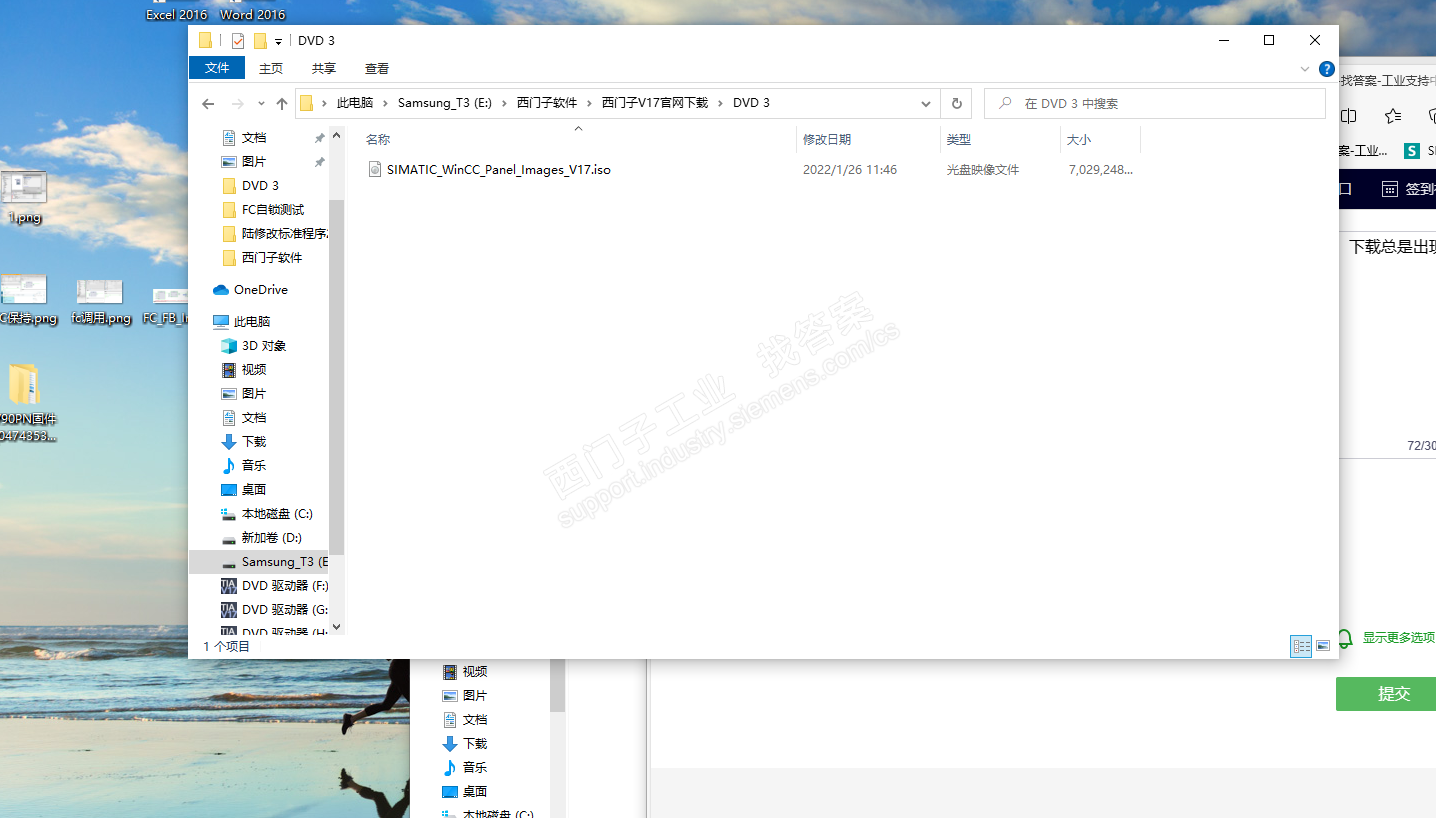Click the Excel 2016 desktop shortcut label
The image size is (1436, 818).
[x=176, y=14]
